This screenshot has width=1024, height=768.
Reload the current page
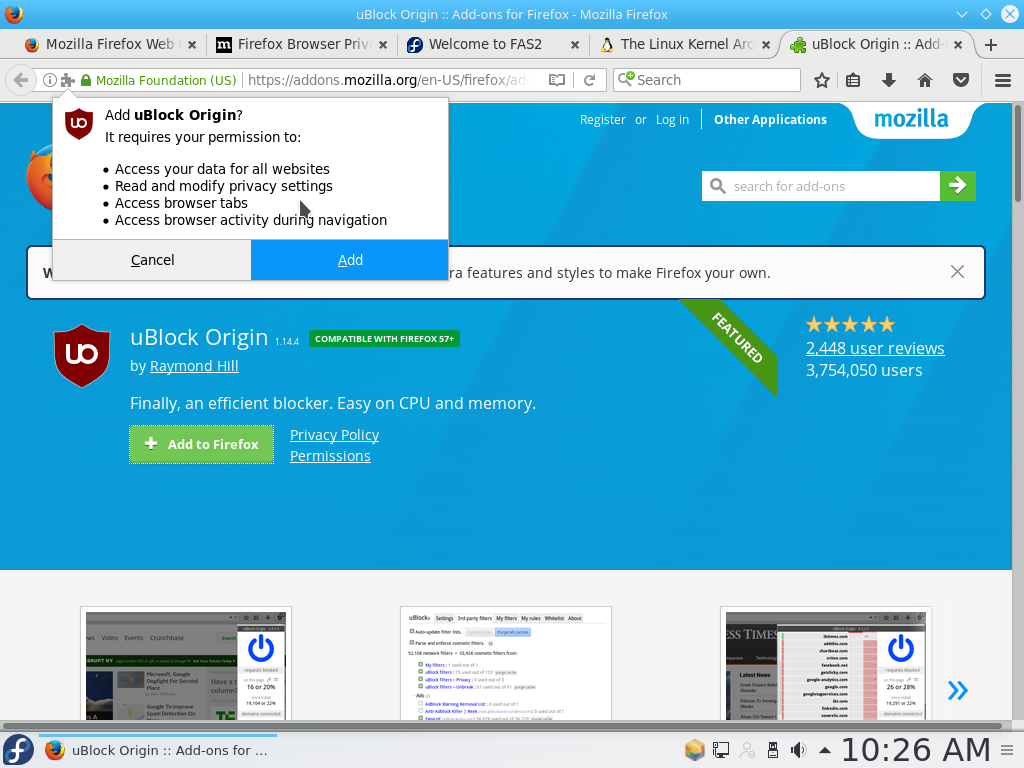589,80
